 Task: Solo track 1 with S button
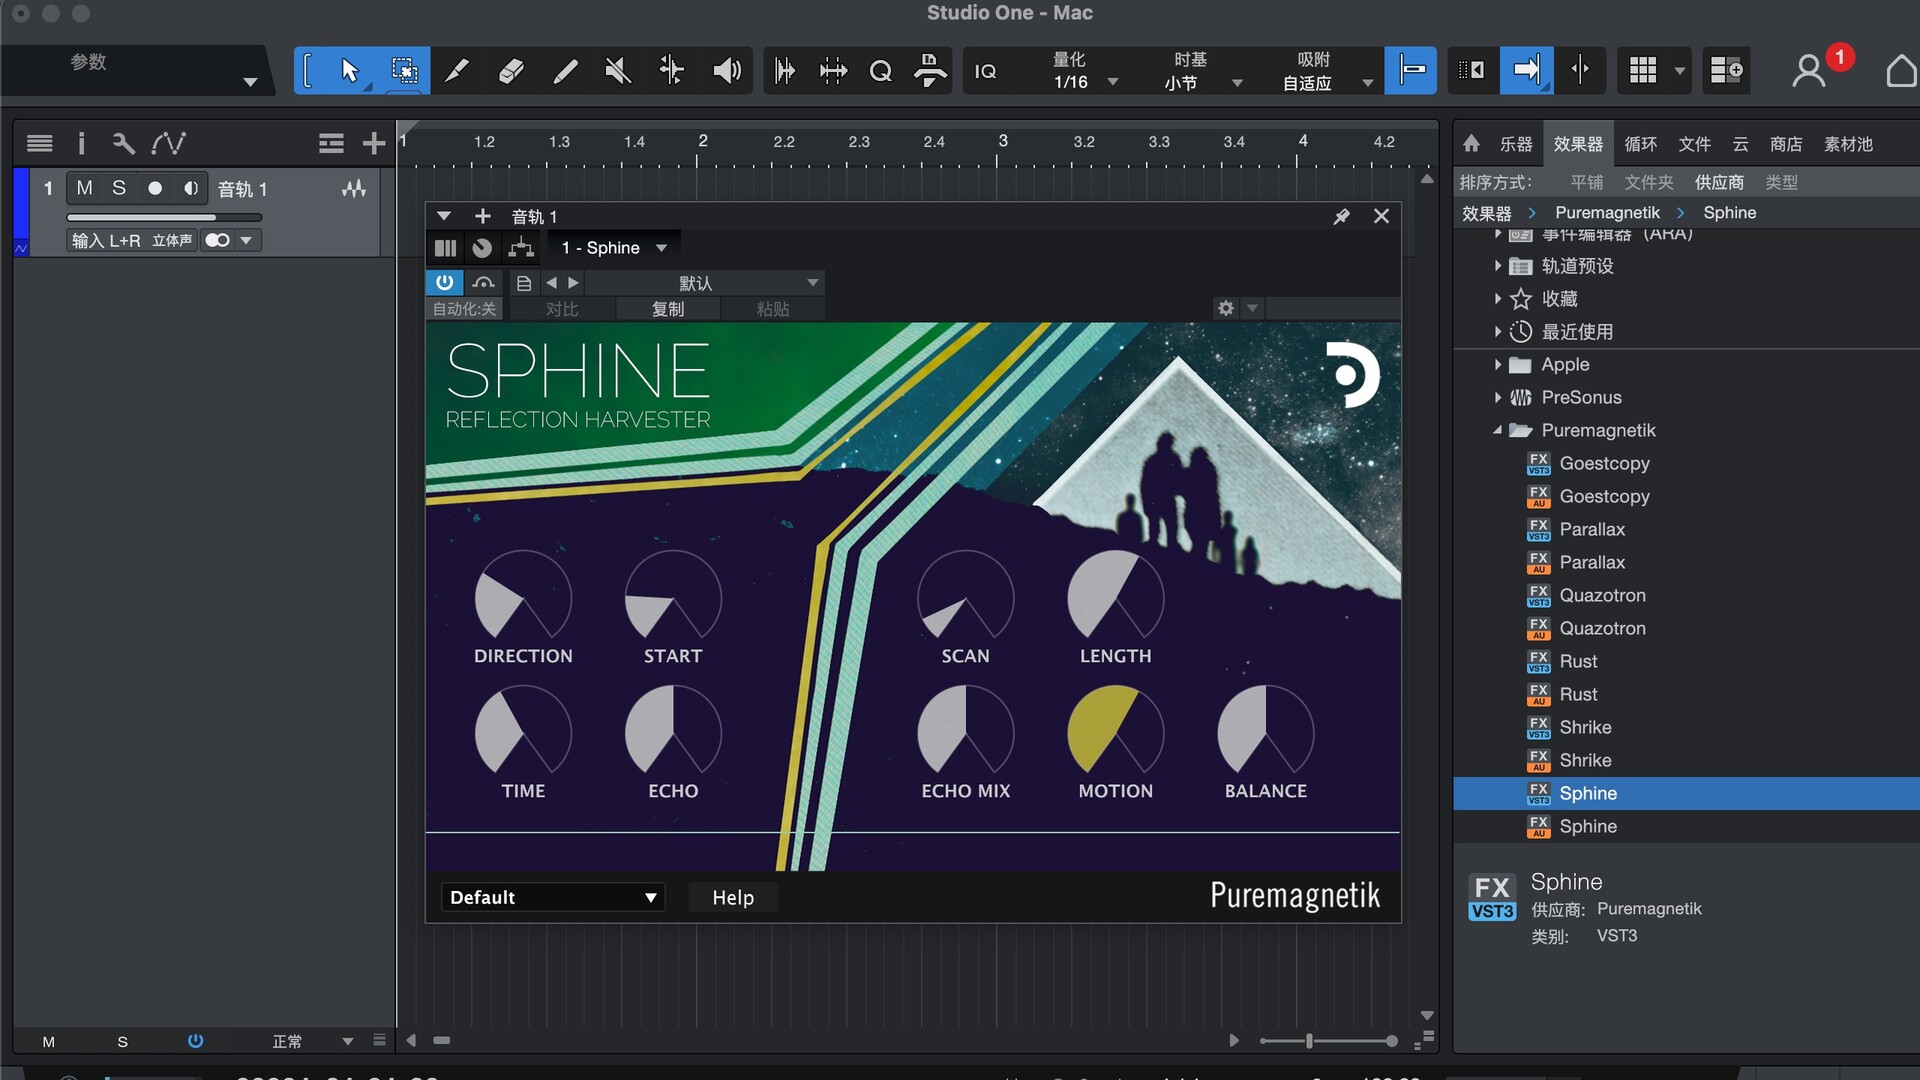tap(119, 188)
